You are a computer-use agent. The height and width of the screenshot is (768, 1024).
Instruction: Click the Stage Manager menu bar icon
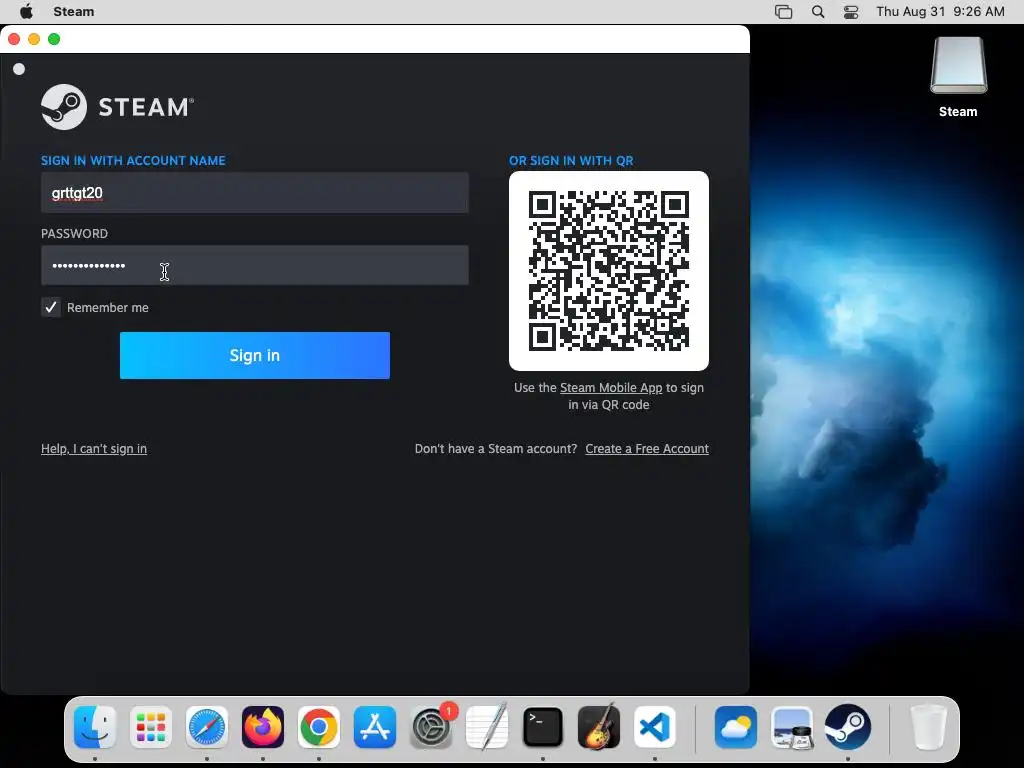coord(784,12)
